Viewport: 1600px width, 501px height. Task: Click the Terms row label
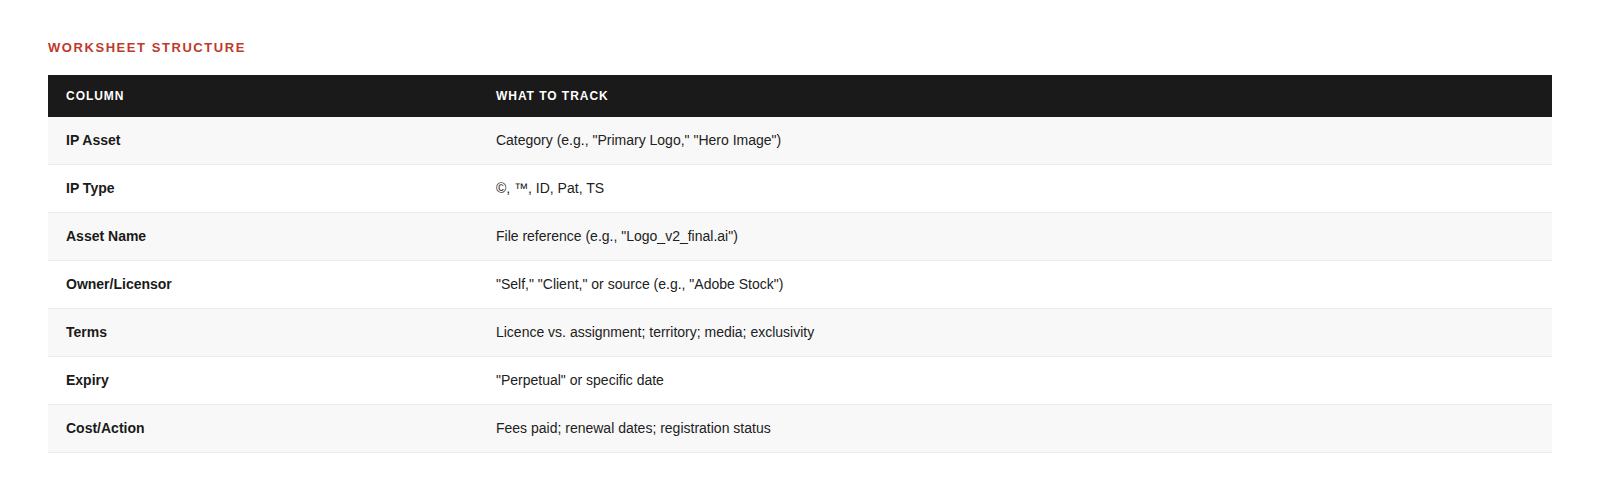point(86,333)
